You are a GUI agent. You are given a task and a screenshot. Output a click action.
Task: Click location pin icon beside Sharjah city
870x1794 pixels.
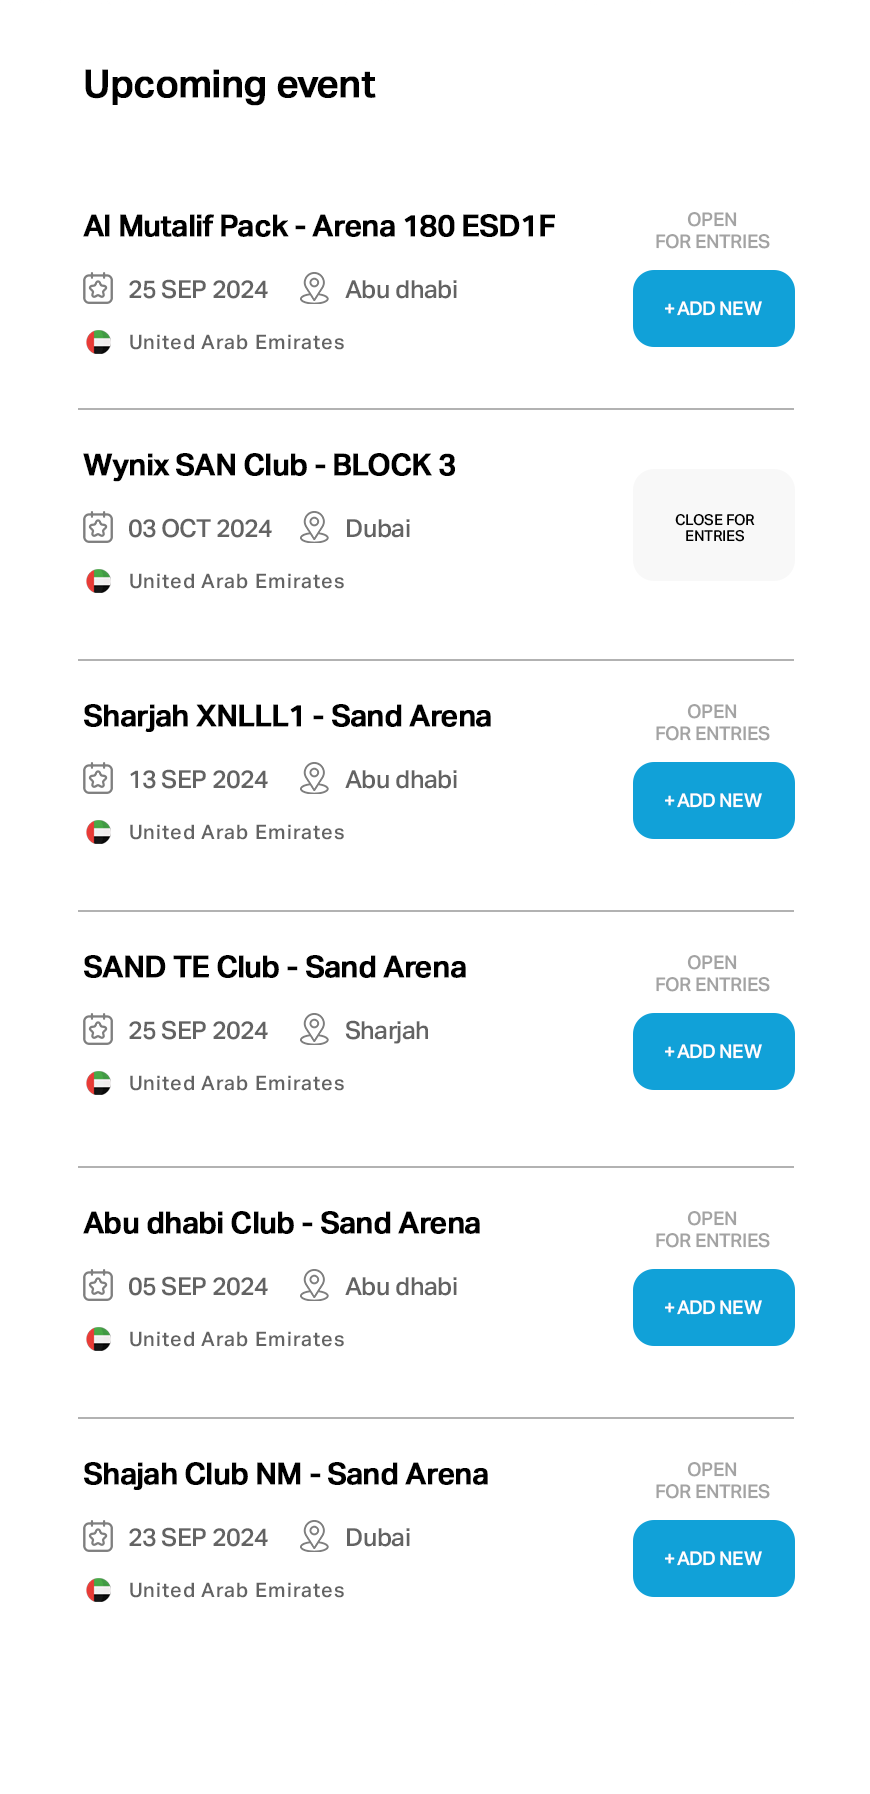314,1029
